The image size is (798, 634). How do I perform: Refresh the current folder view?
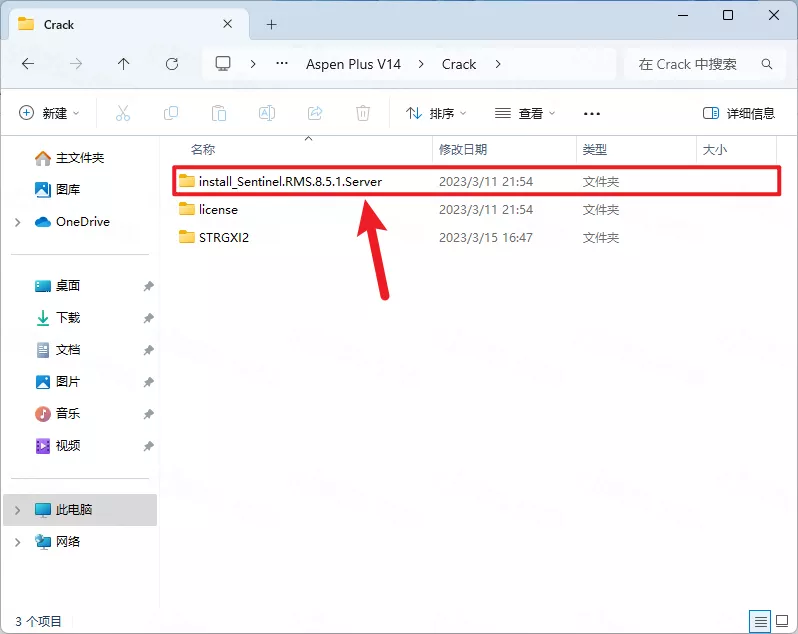click(172, 64)
